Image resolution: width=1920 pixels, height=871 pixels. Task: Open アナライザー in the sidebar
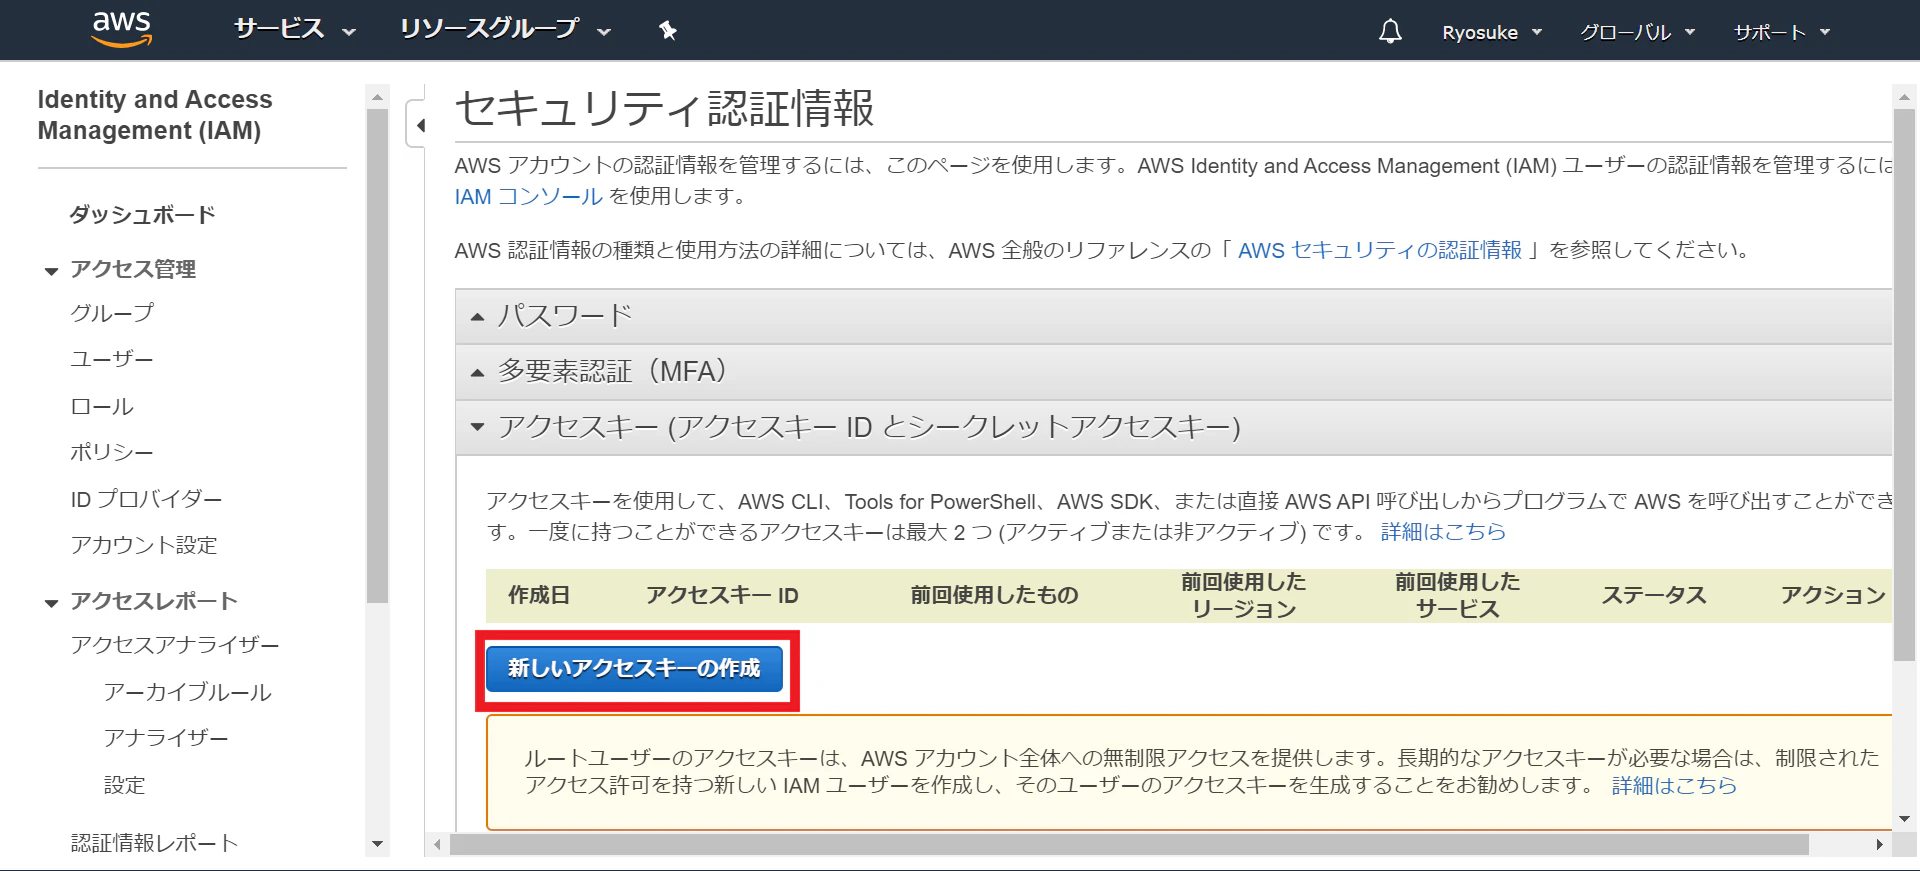[166, 738]
